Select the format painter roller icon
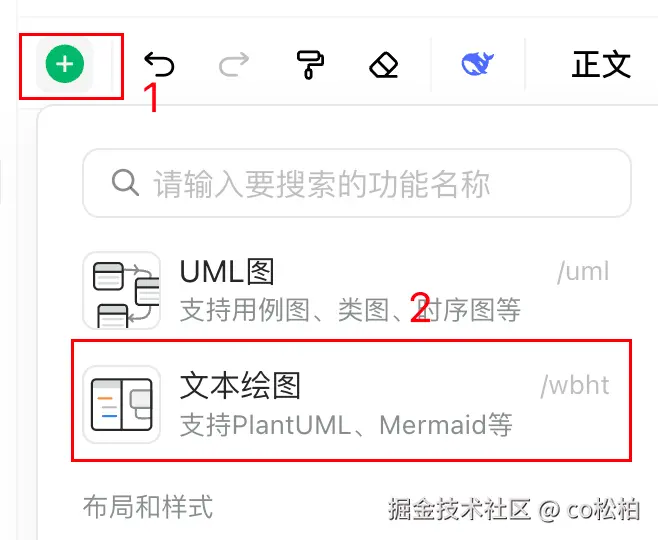 310,64
